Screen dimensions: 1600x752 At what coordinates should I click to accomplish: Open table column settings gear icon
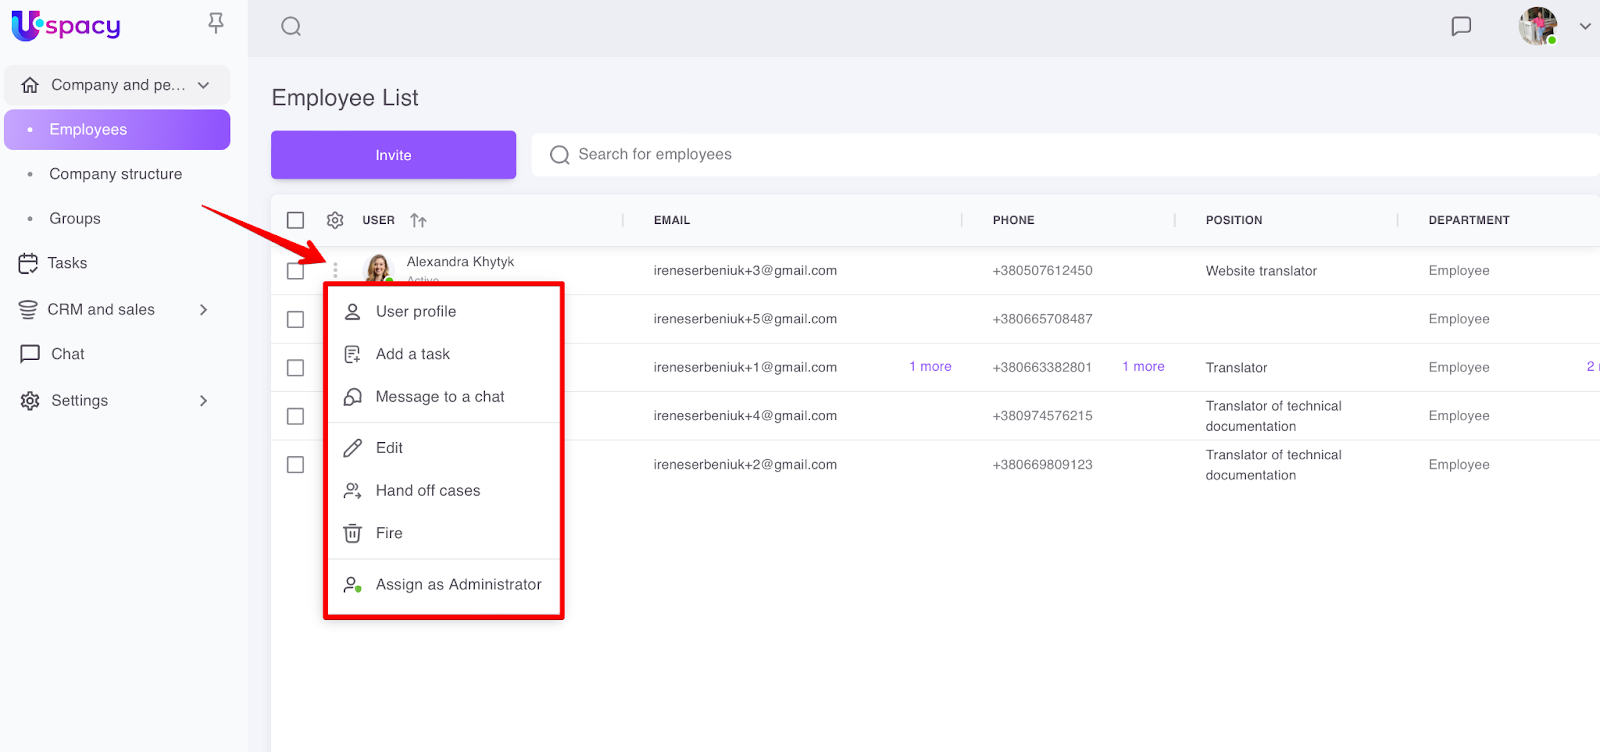pyautogui.click(x=335, y=220)
